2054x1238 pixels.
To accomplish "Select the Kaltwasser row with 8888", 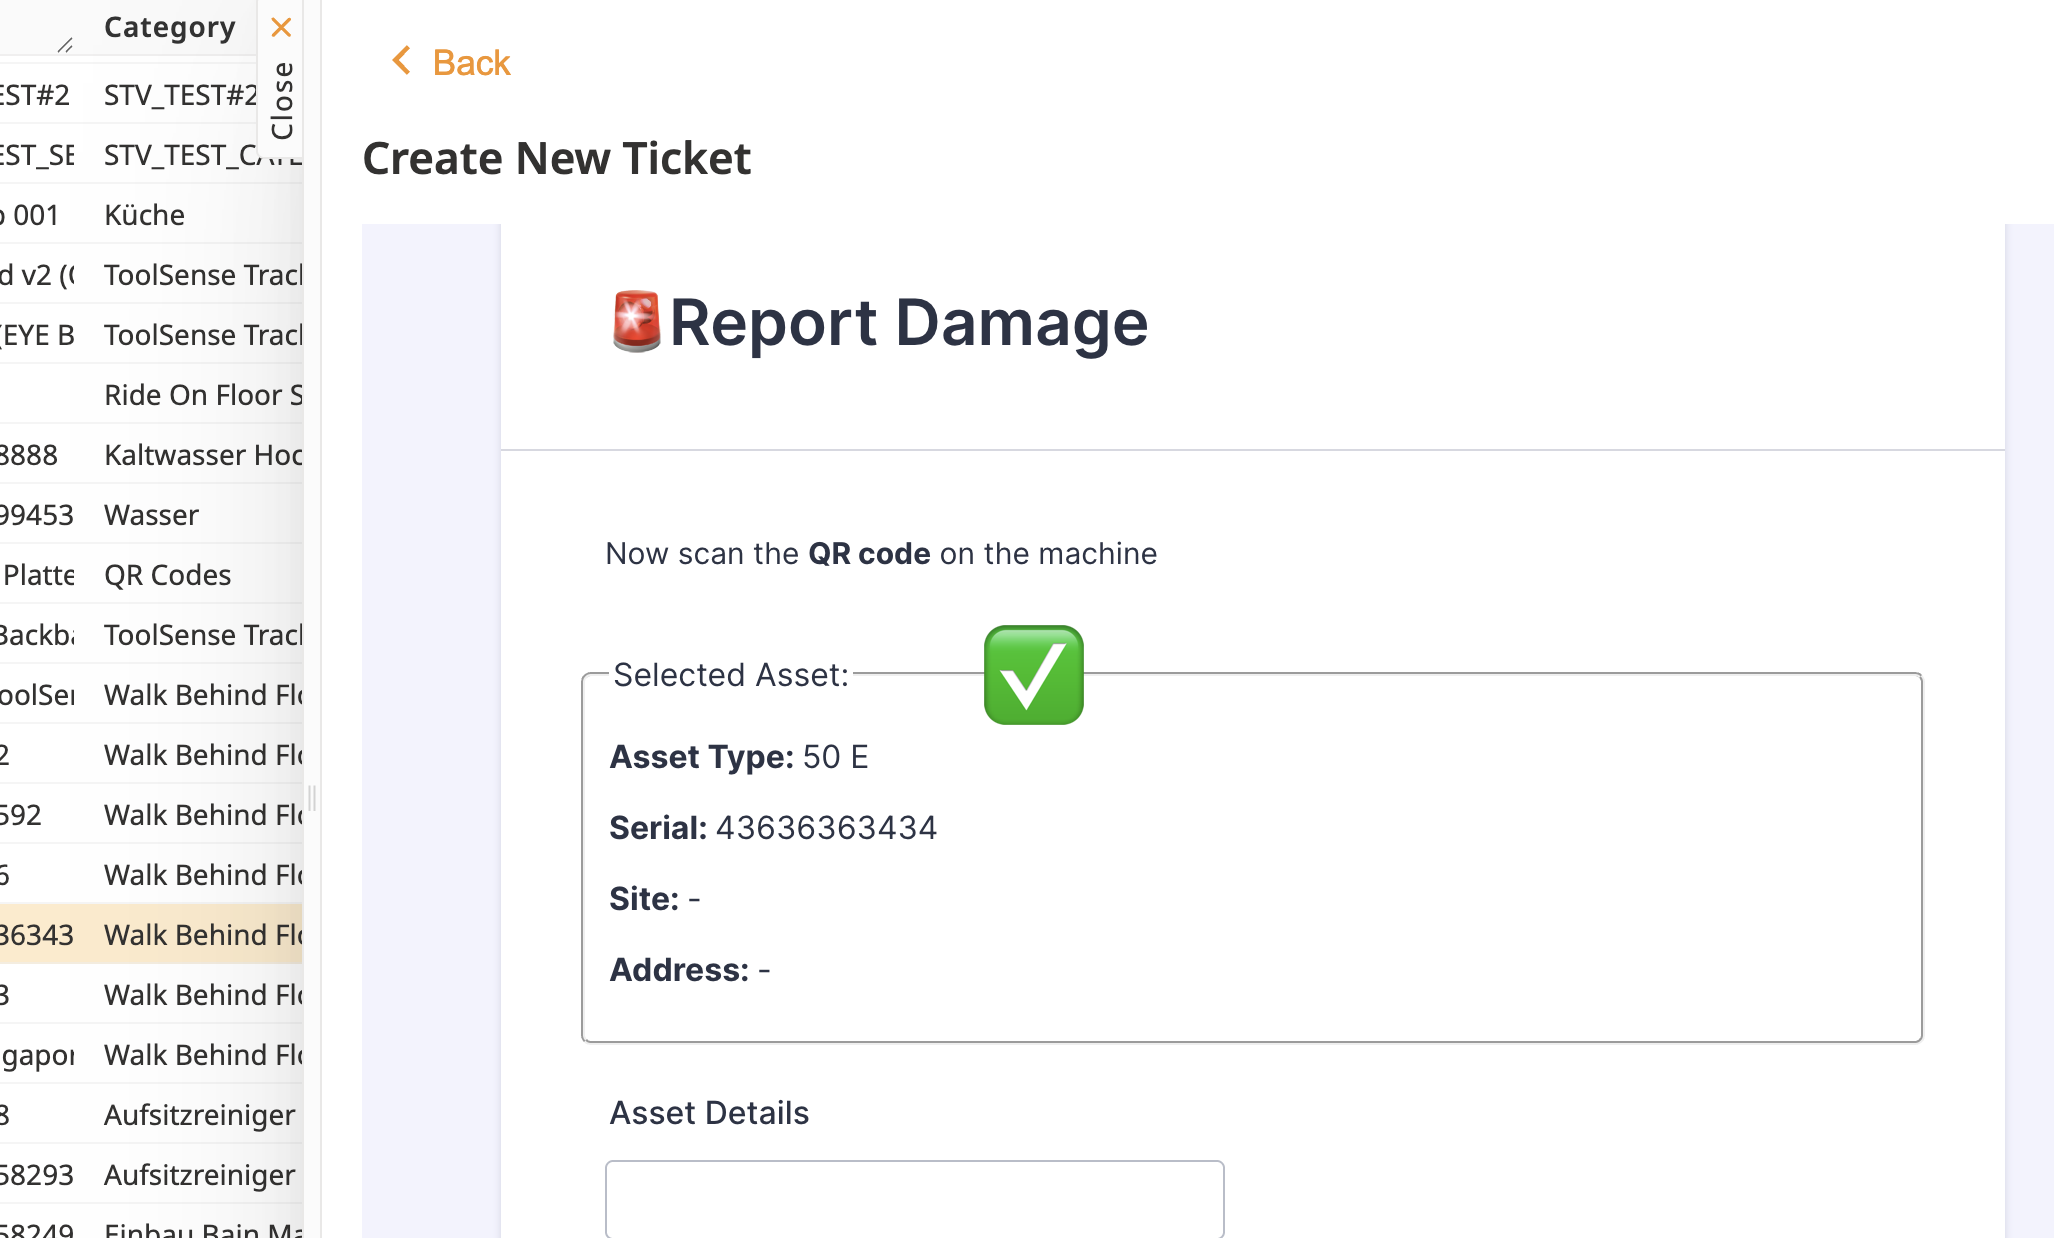I will pos(150,455).
